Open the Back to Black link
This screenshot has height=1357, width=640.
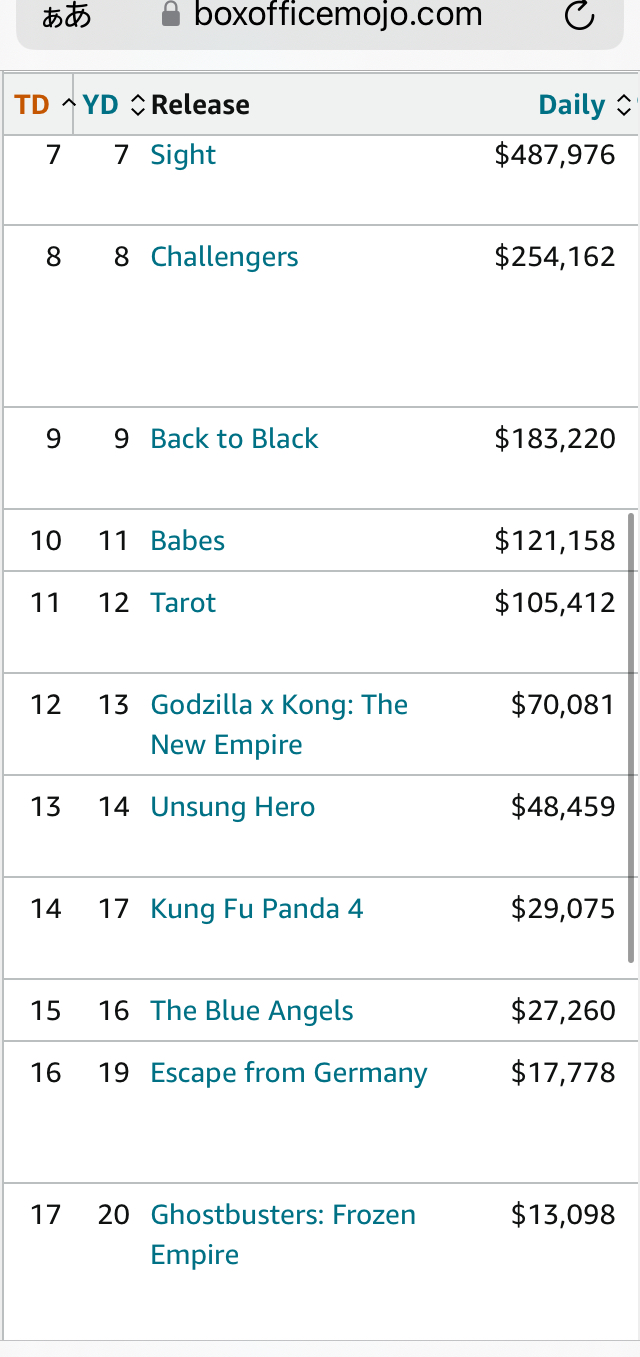pyautogui.click(x=234, y=439)
